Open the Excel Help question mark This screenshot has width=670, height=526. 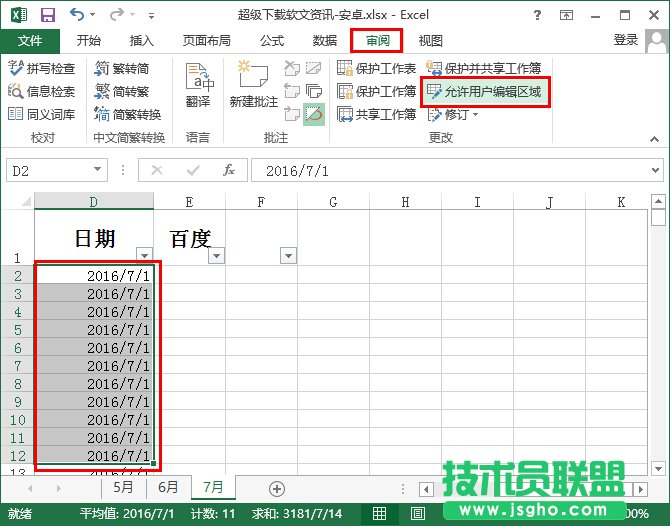point(537,16)
